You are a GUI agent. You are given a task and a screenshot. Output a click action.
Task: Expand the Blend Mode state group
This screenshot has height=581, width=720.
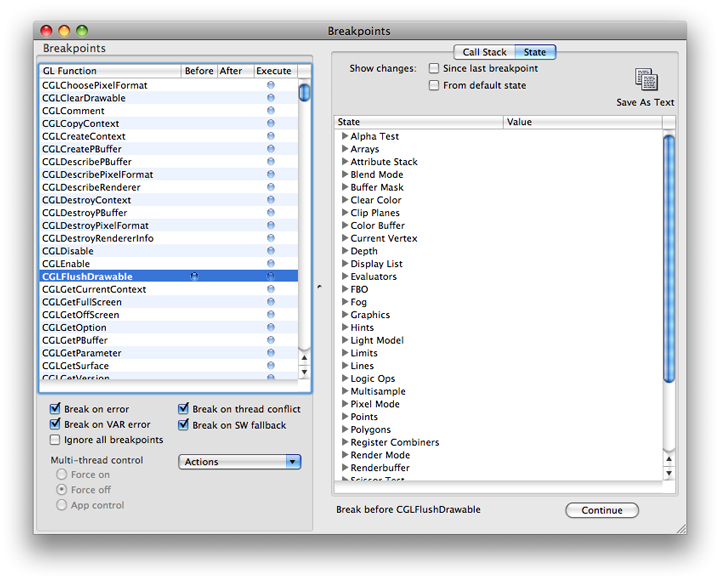344,174
